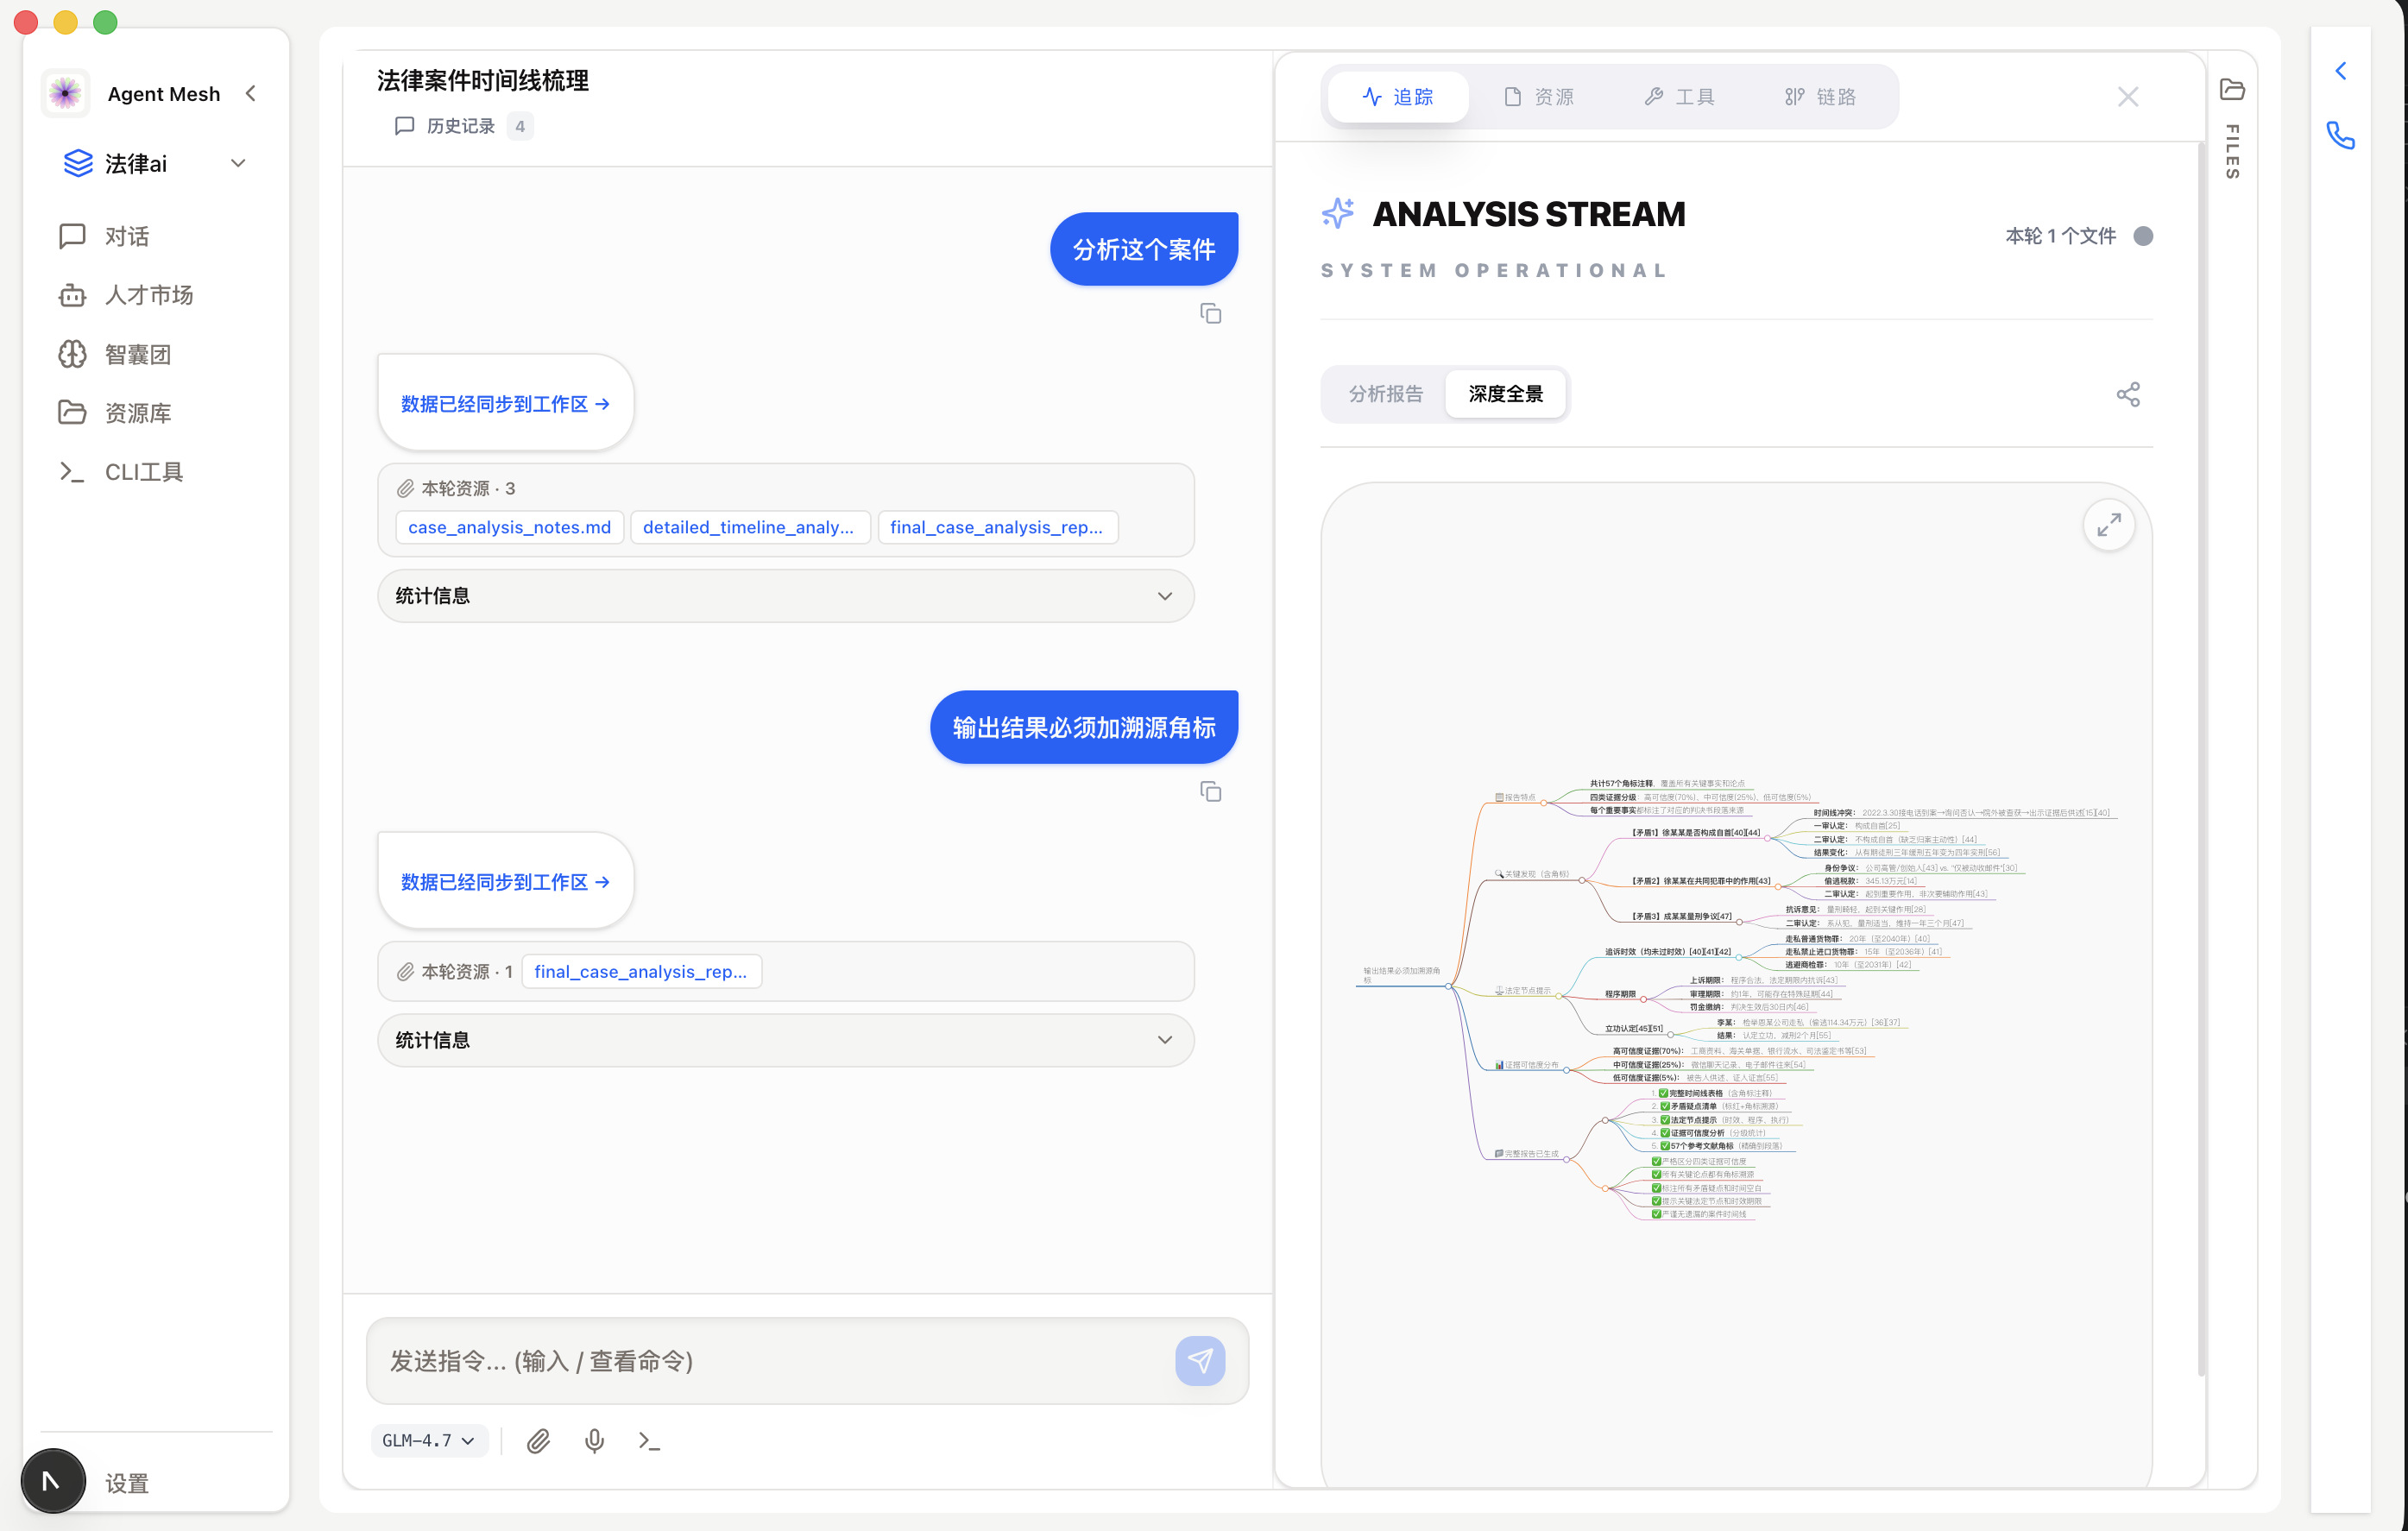Click the 输出结果必须加溯源角标 message bubble
2408x1531 pixels.
click(1084, 727)
